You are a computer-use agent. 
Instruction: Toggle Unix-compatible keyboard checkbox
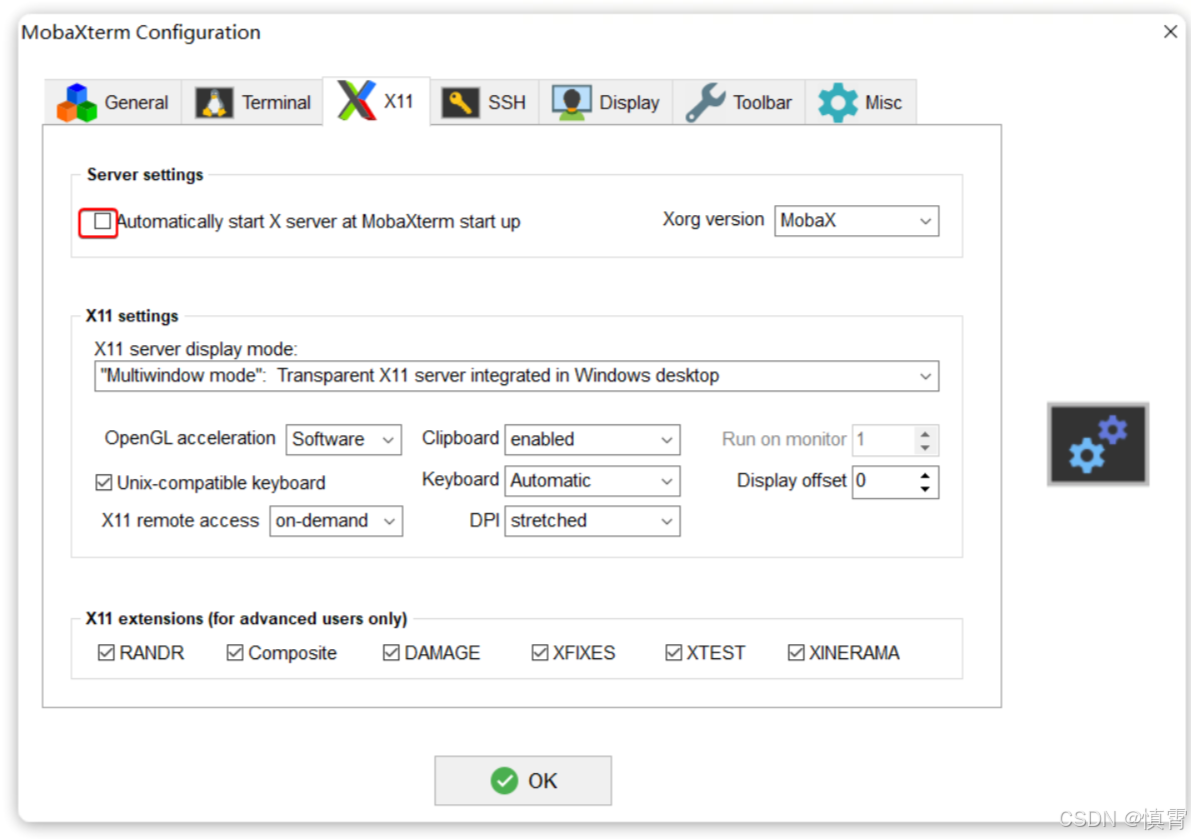pos(103,482)
